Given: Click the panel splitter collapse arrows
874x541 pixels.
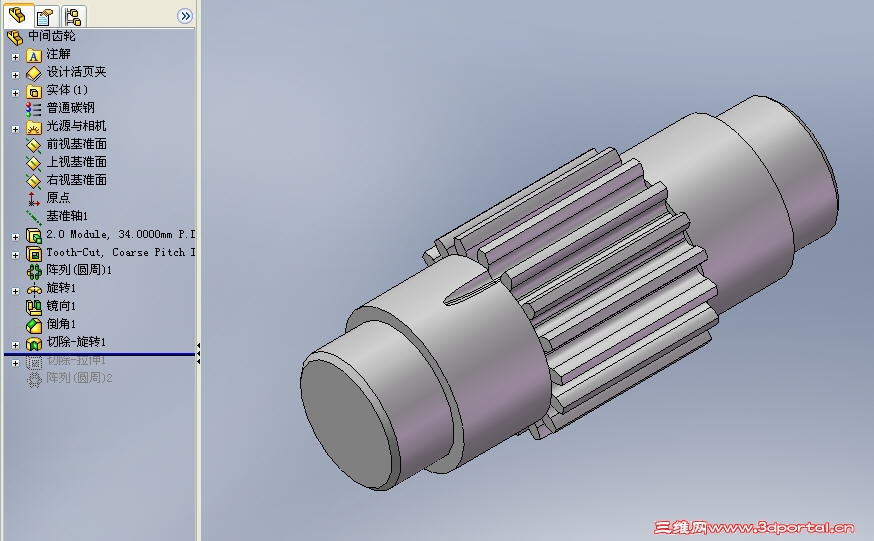Looking at the screenshot, I should pyautogui.click(x=198, y=354).
